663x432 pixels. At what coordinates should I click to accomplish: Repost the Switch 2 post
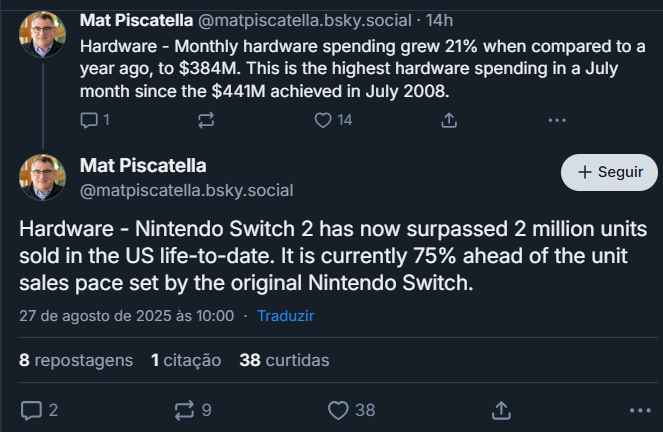point(193,410)
